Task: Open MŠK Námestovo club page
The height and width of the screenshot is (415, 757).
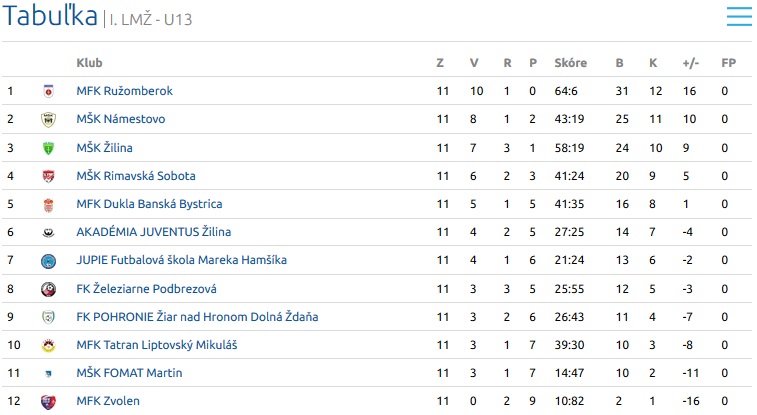Action: 121,119
